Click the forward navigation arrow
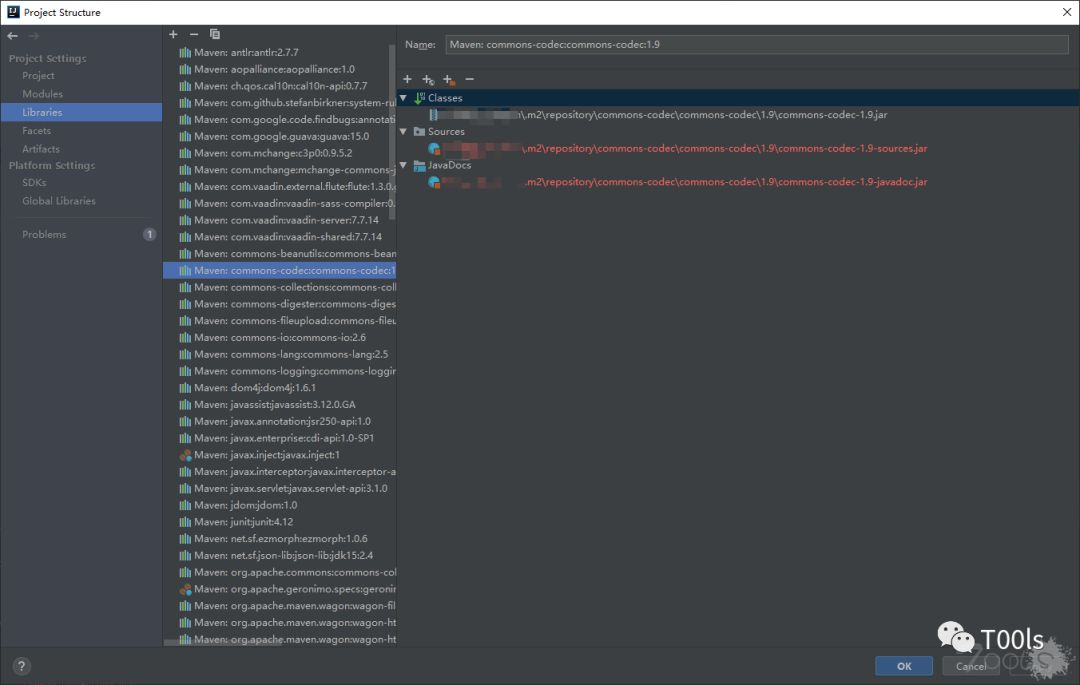 [x=32, y=35]
